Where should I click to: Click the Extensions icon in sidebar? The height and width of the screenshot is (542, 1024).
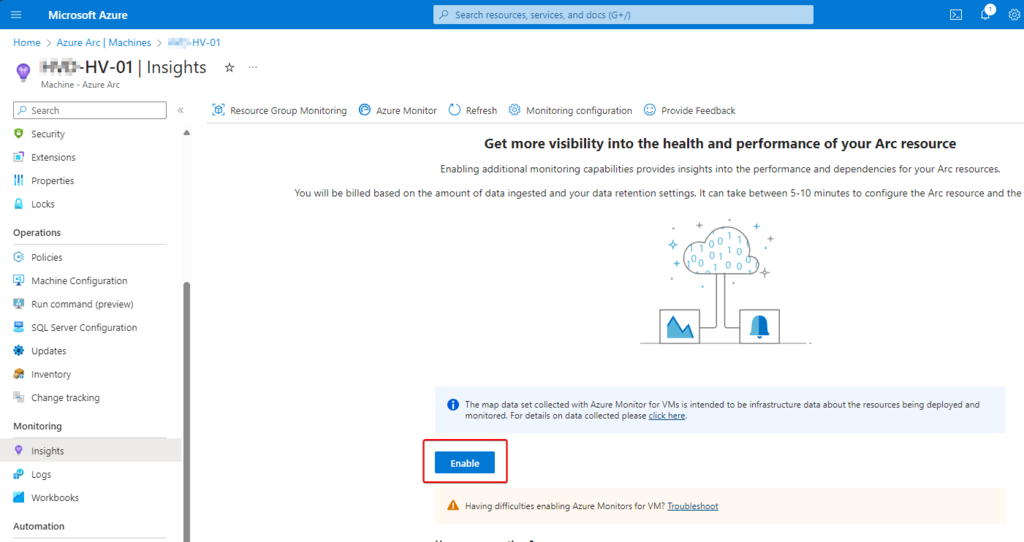[x=18, y=157]
